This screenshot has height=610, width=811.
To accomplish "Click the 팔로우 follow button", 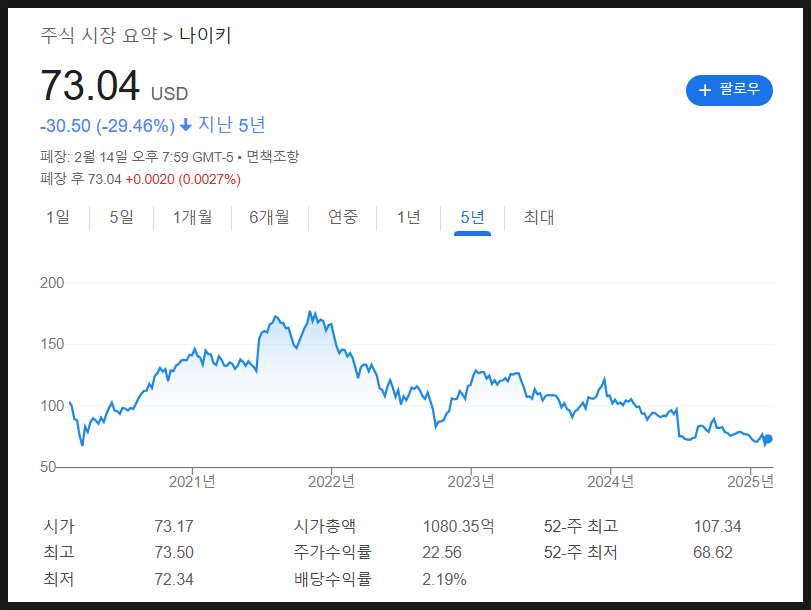I will [x=729, y=91].
